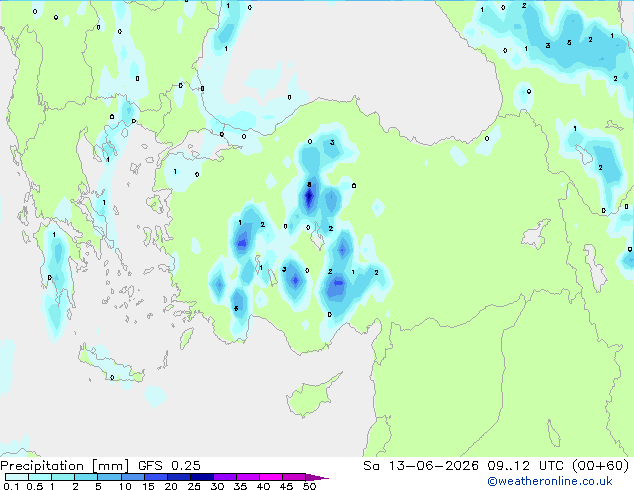Pick the 35–40 mm violet legend swatch
The width and height of the screenshot is (634, 490).
[x=247, y=477]
